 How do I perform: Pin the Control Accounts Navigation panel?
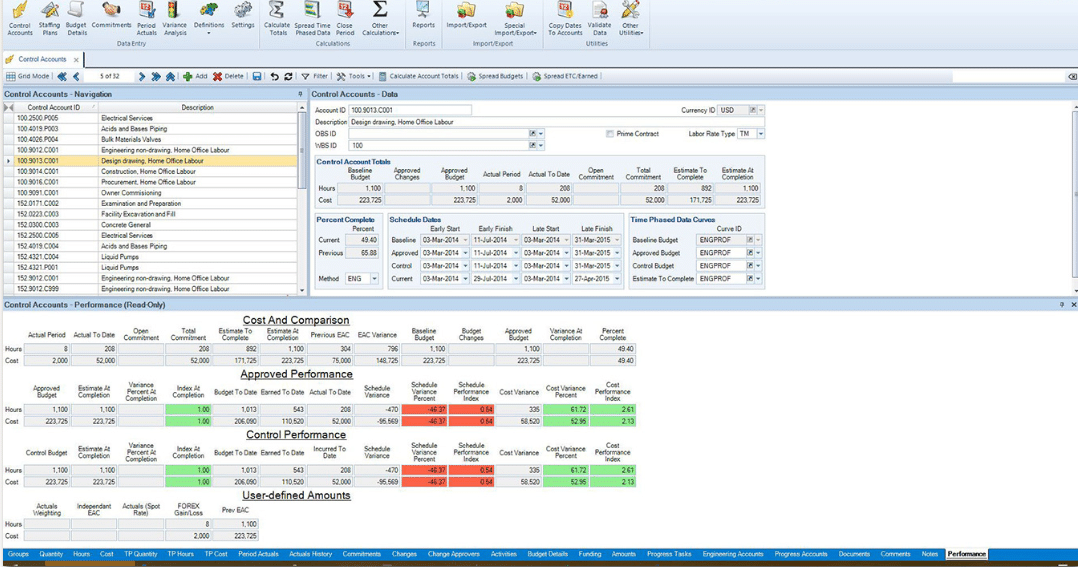[x=300, y=94]
